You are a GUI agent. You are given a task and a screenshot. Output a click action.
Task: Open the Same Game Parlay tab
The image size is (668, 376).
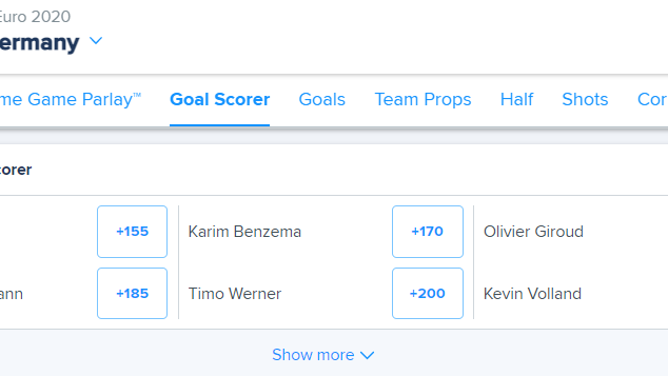click(70, 100)
